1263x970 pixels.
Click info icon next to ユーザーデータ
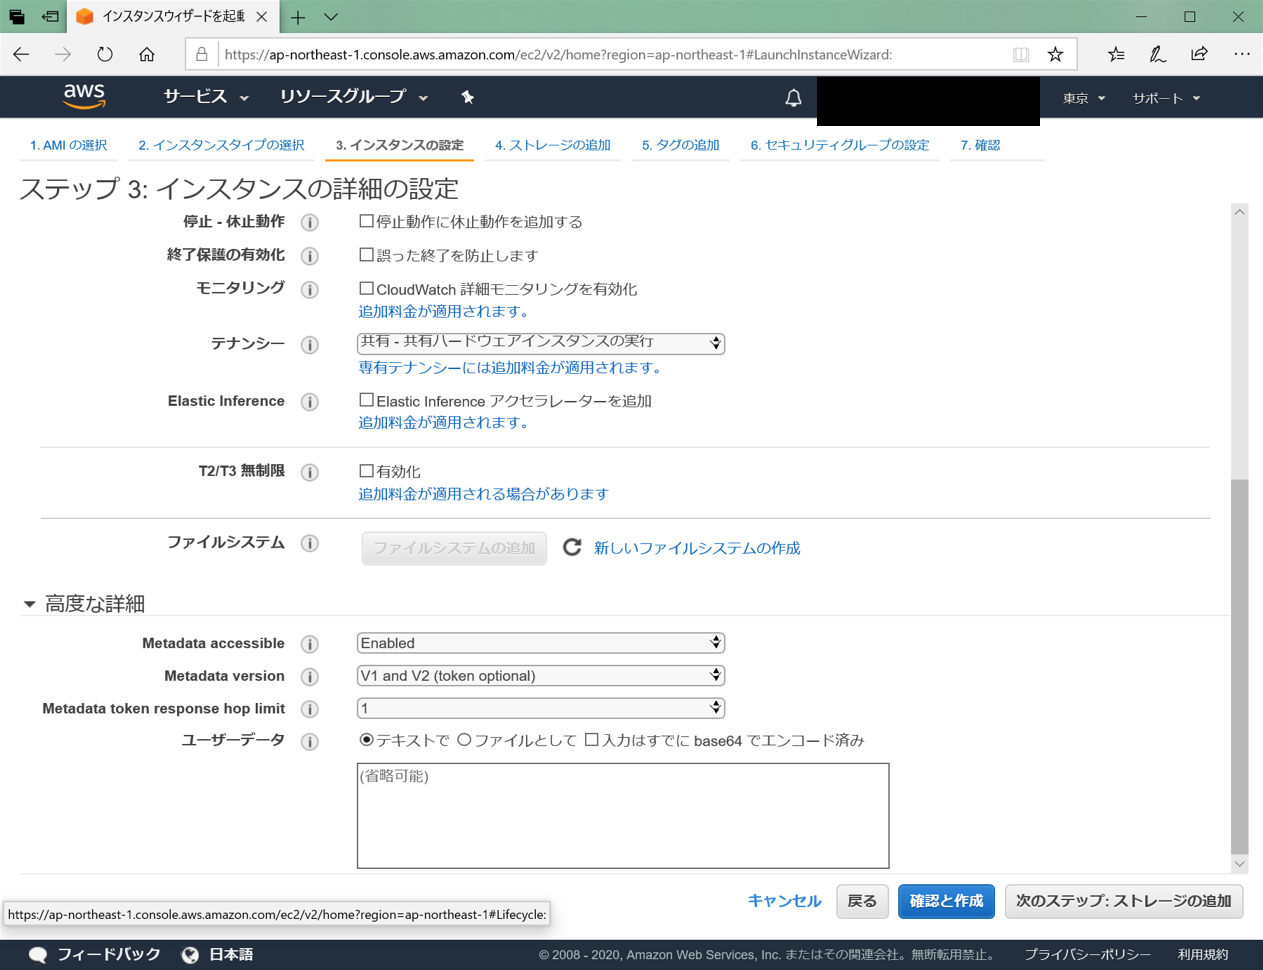click(x=310, y=741)
